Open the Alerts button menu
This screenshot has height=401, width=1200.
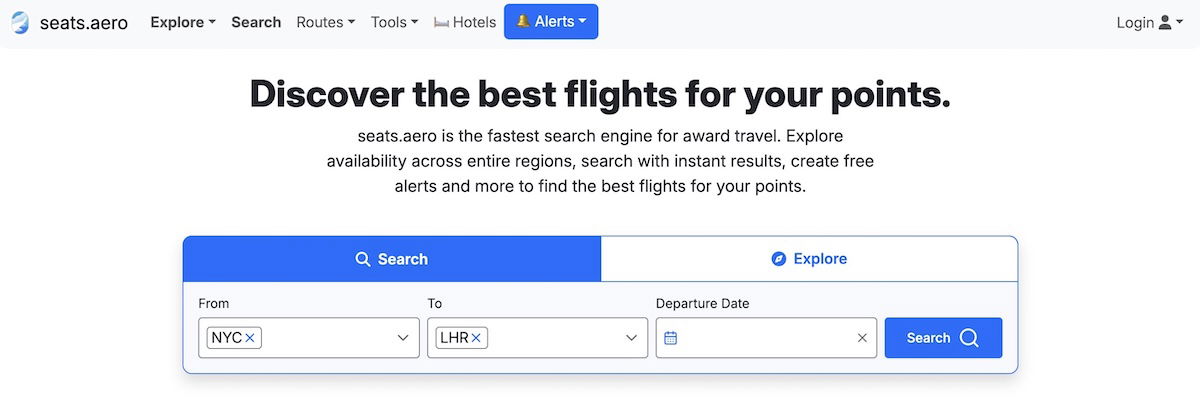pos(551,22)
